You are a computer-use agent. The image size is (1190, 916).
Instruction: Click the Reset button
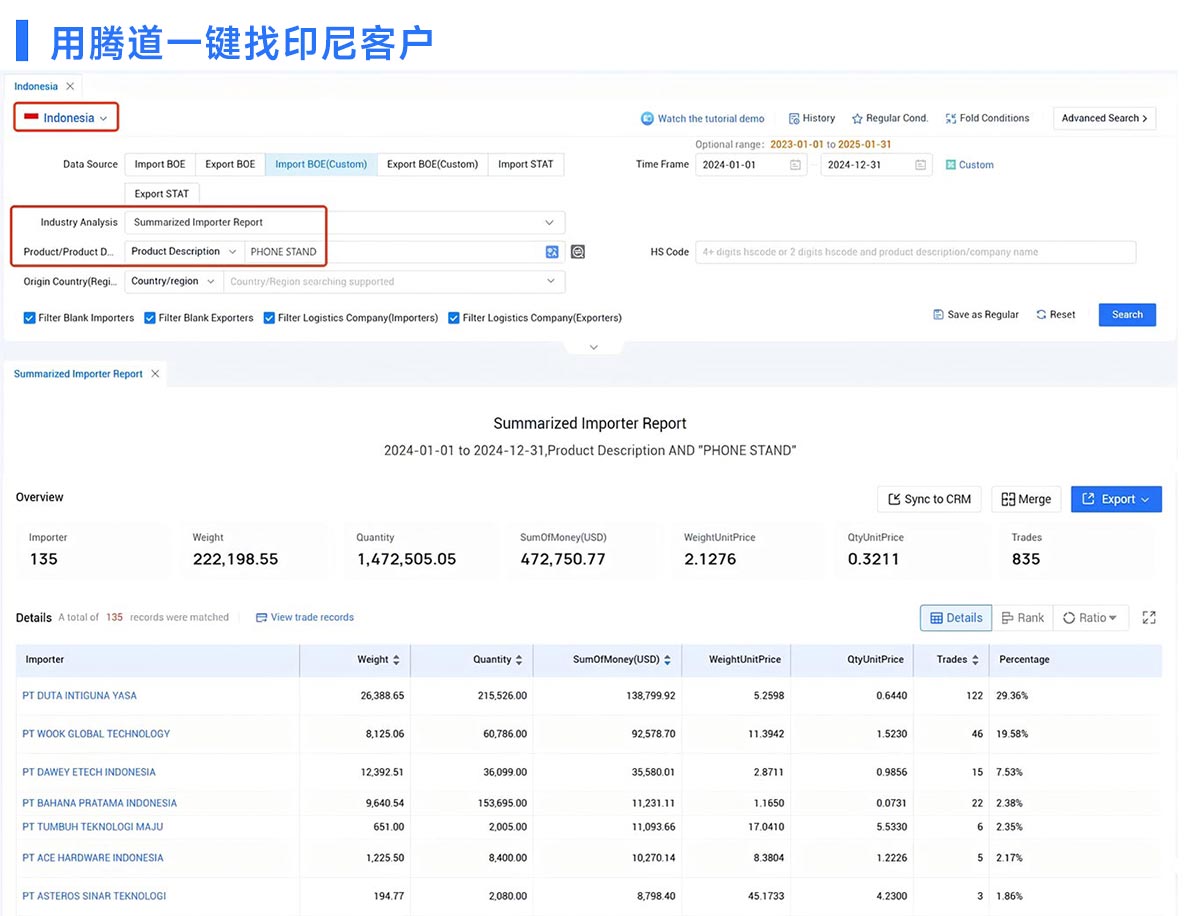coord(1056,314)
